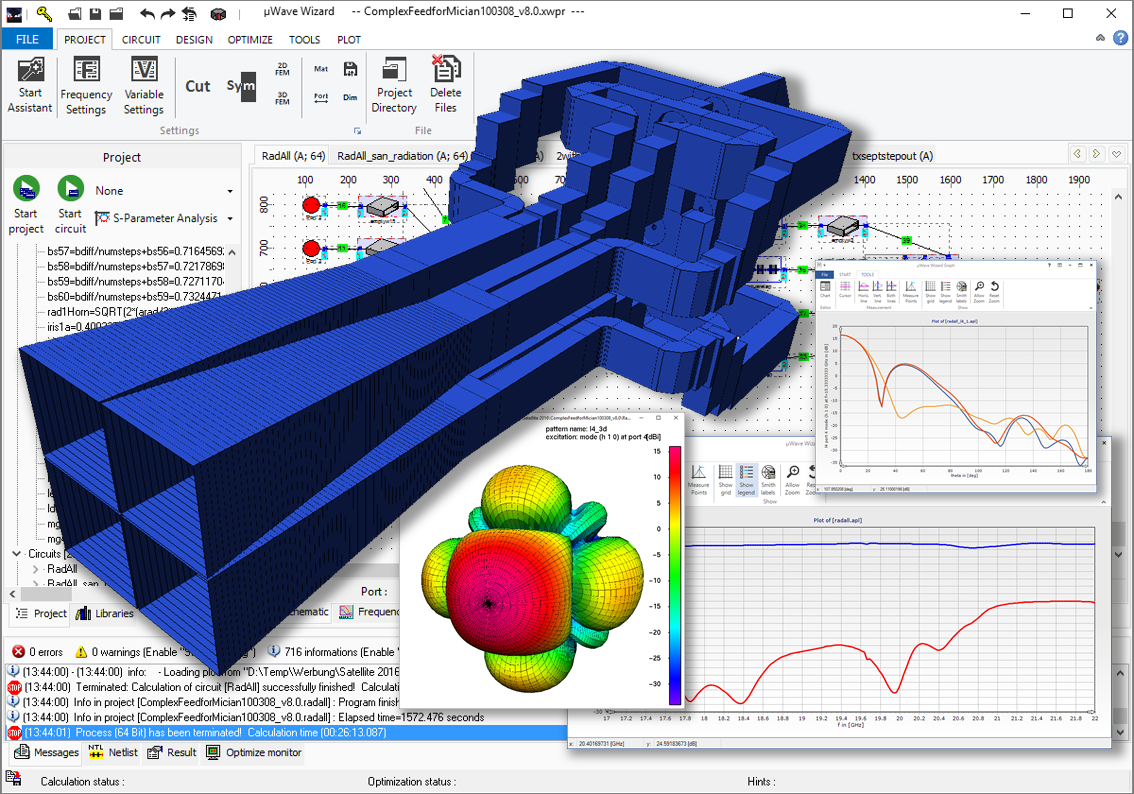Switch to the OPTIMIZE ribbon tab

(x=250, y=40)
